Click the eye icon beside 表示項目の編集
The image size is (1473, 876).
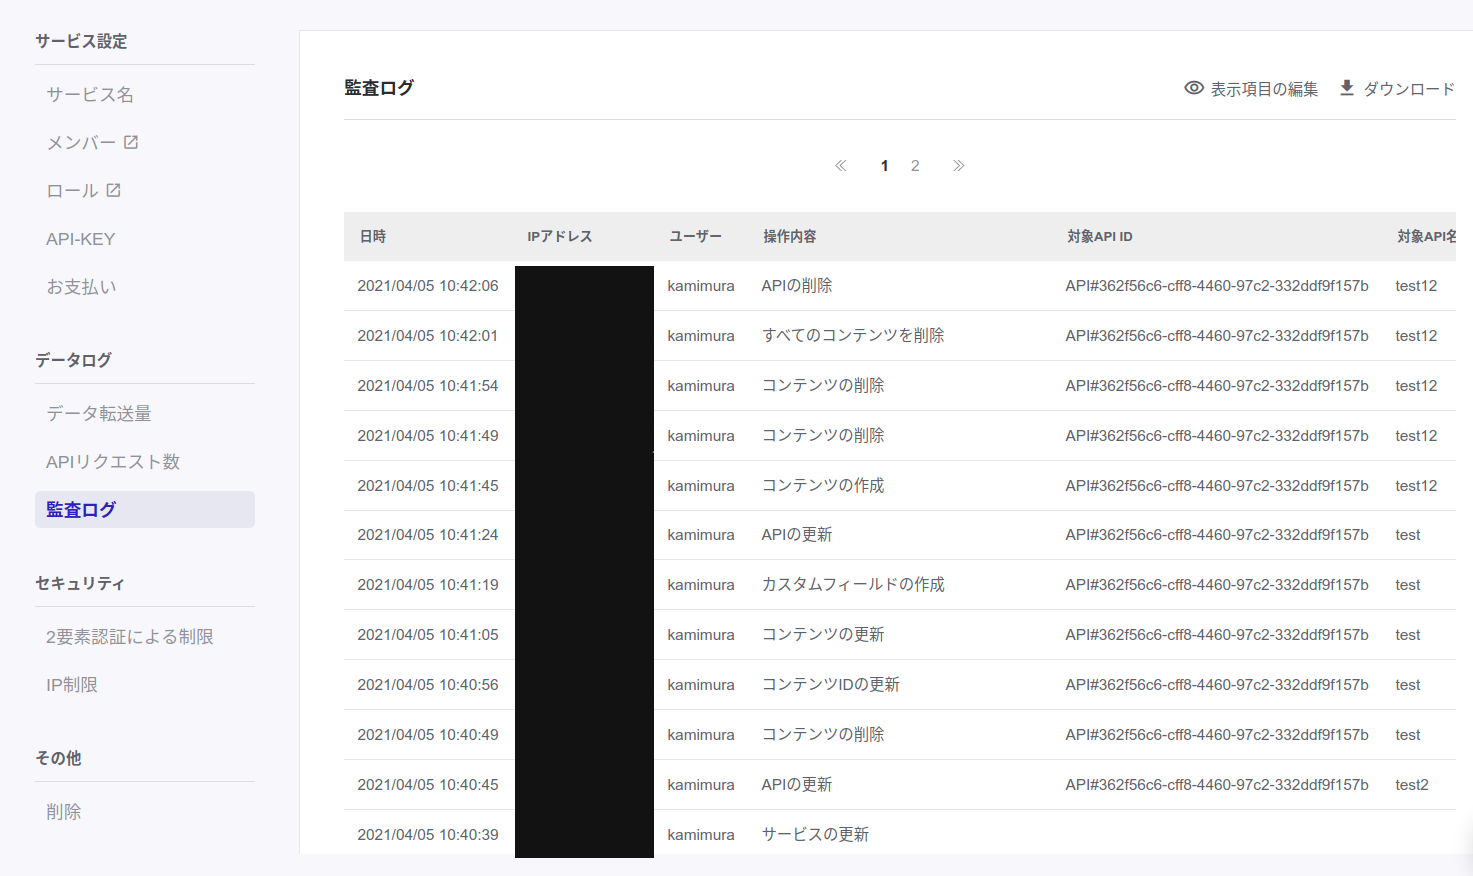coord(1193,88)
